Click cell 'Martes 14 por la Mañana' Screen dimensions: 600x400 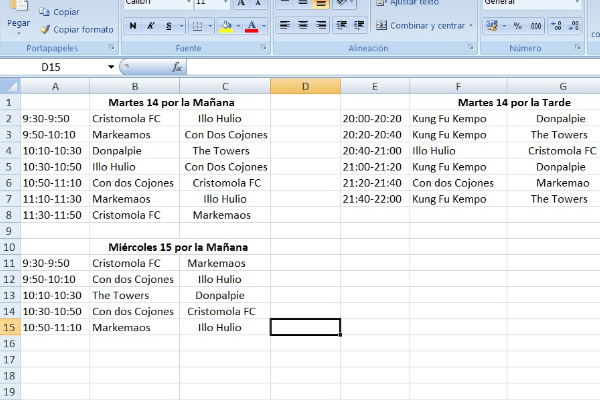click(171, 102)
